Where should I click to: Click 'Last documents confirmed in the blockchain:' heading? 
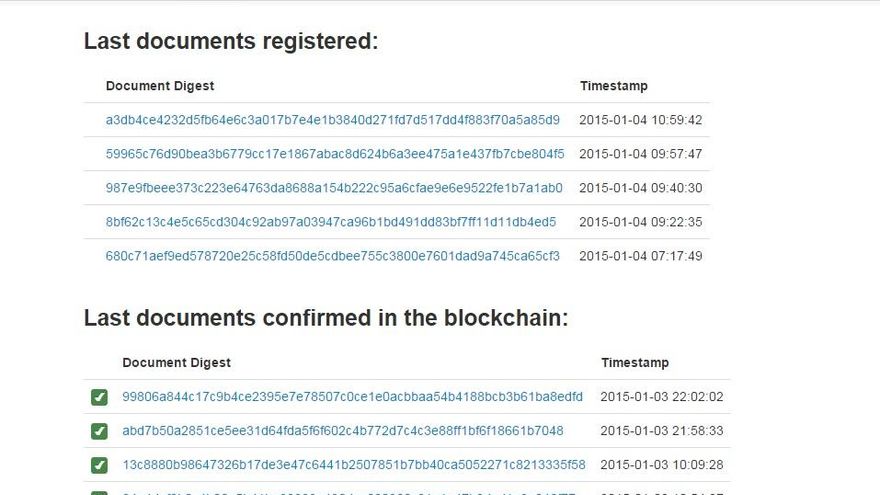(x=326, y=318)
